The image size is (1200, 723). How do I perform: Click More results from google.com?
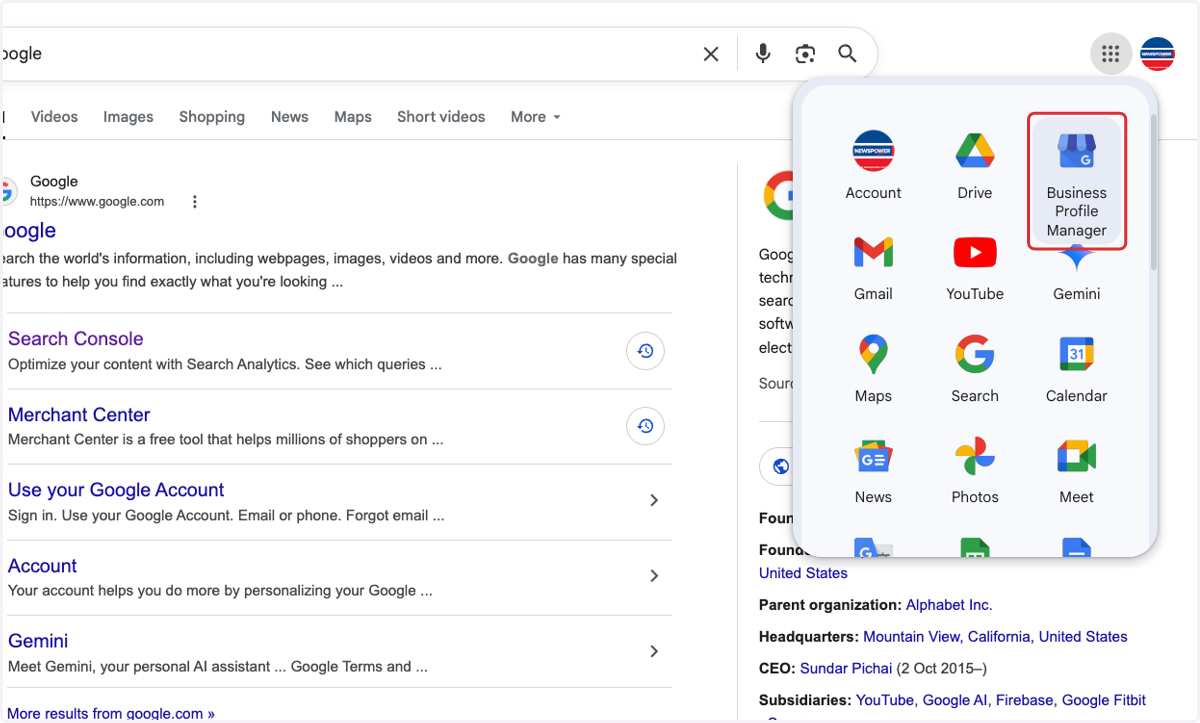pyautogui.click(x=111, y=714)
